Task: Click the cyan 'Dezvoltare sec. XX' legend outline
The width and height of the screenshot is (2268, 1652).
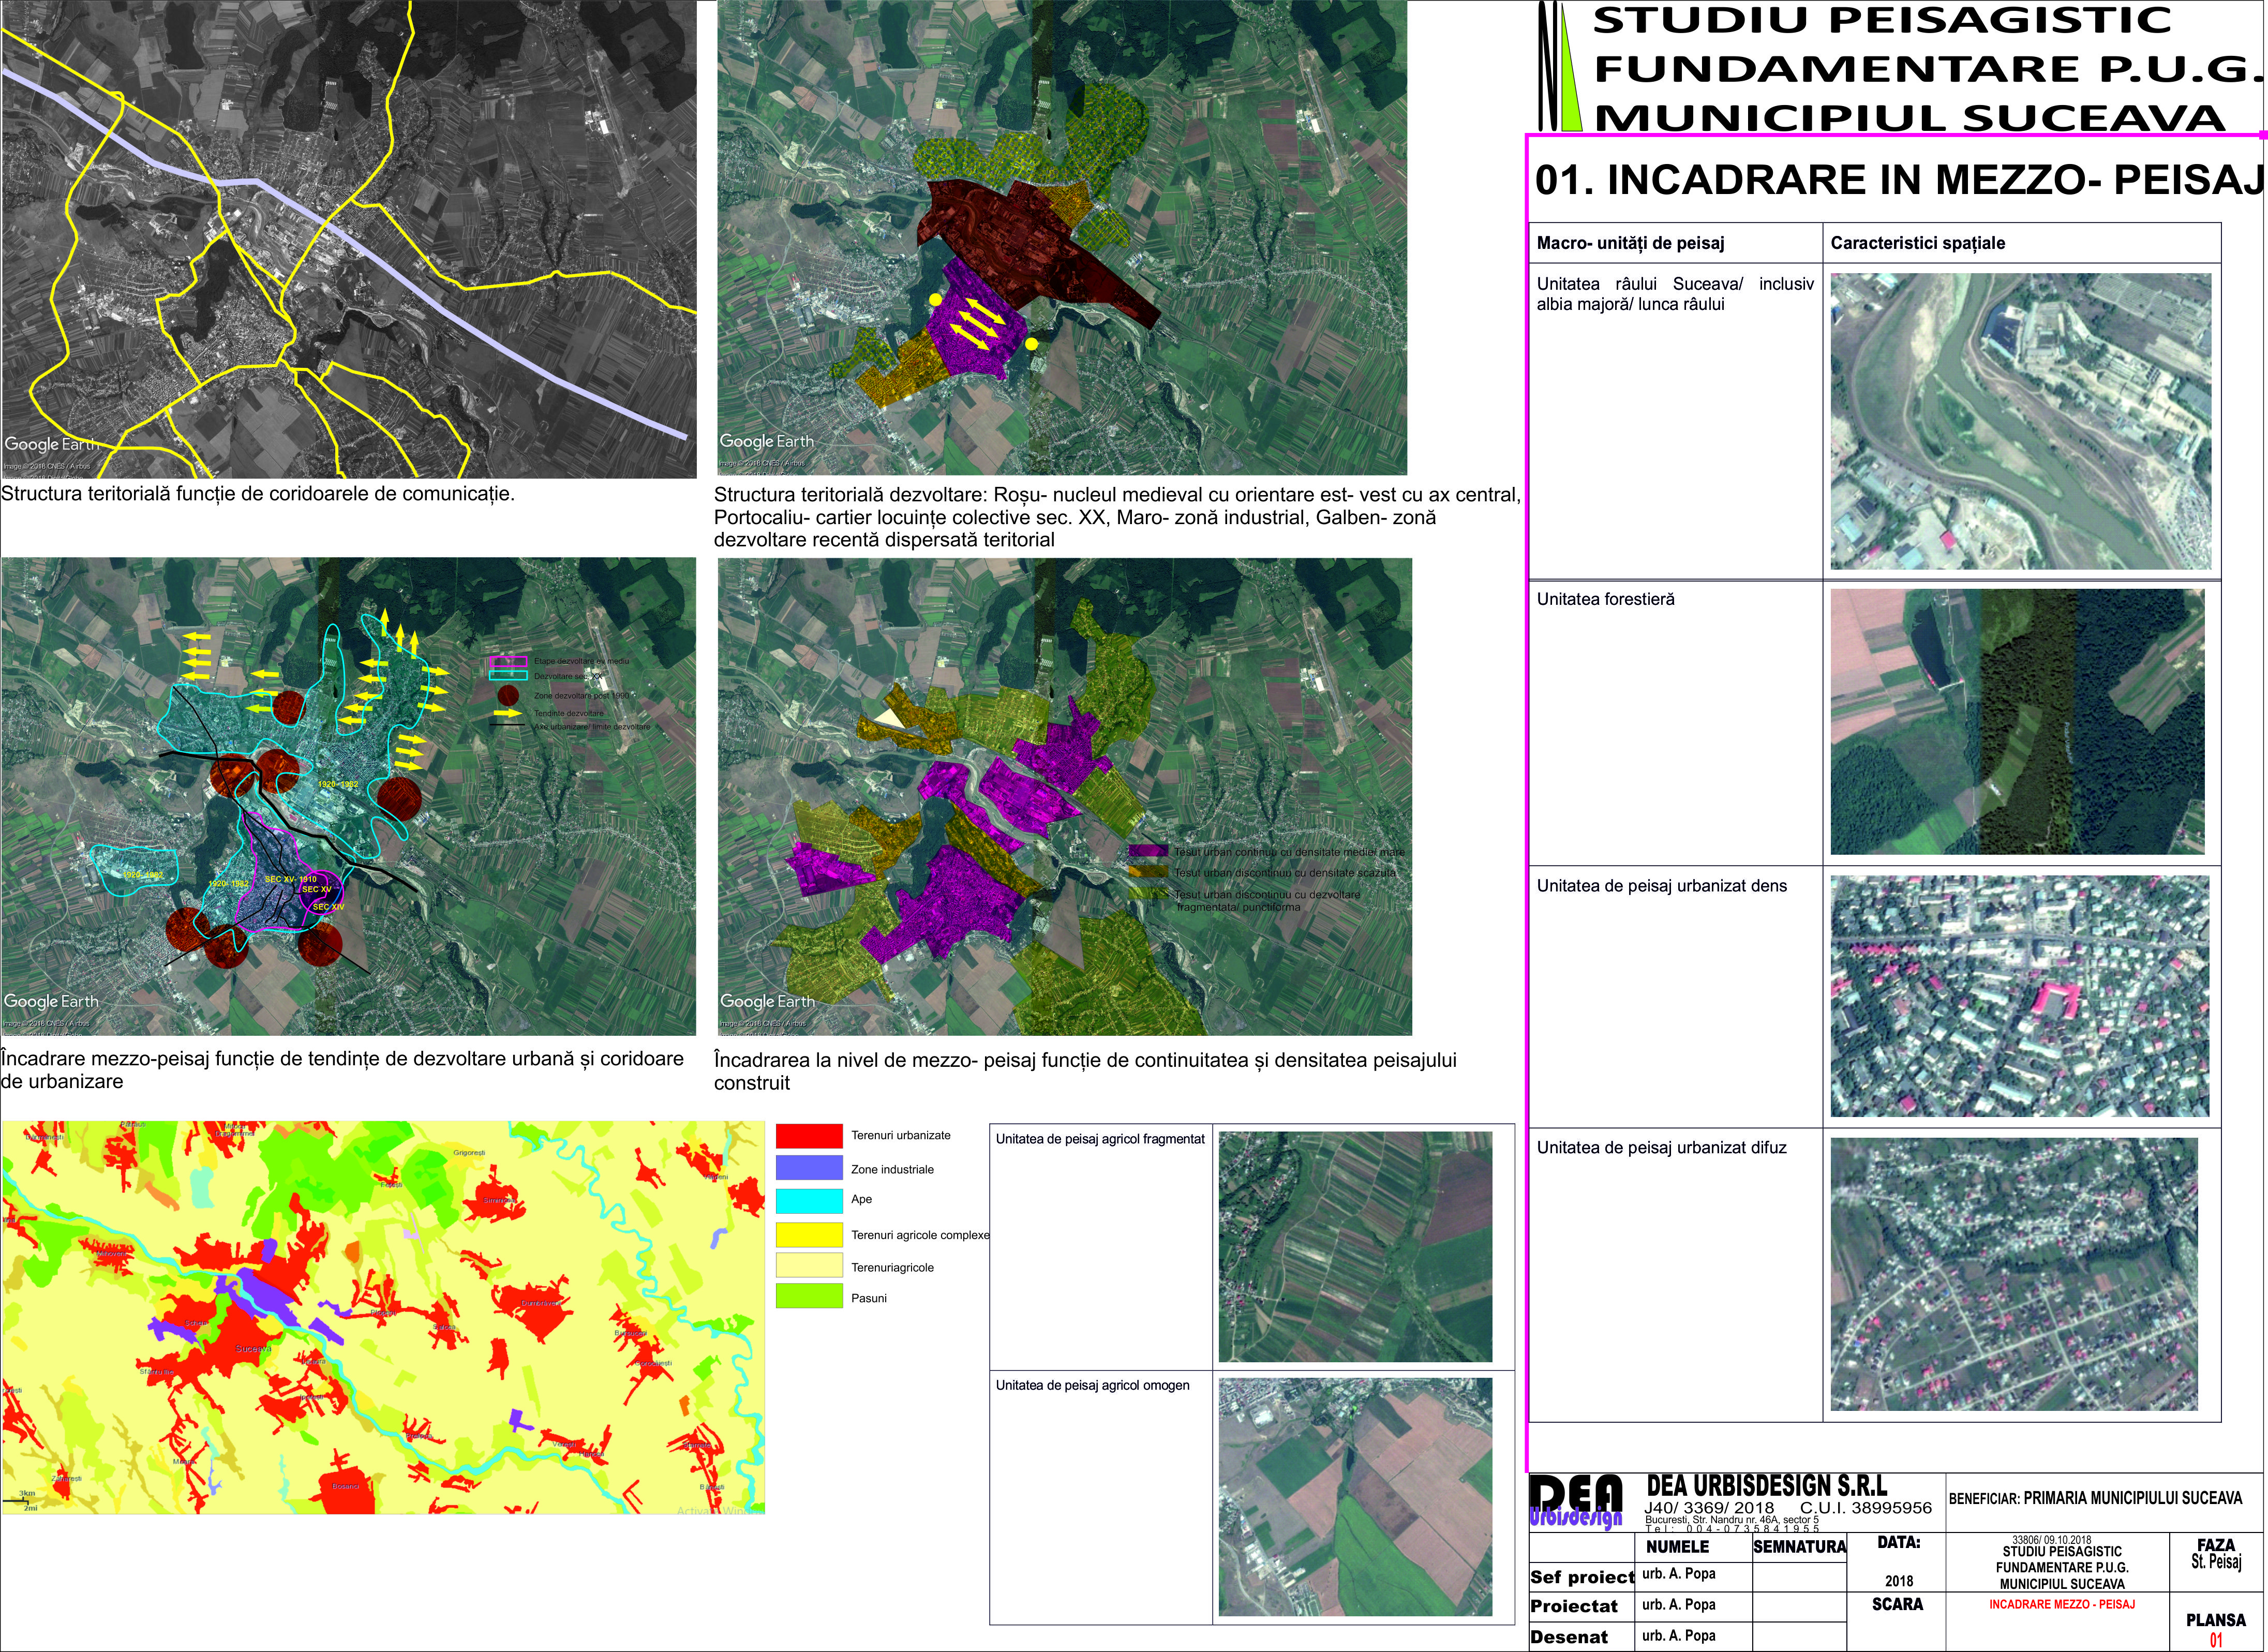Action: click(508, 676)
